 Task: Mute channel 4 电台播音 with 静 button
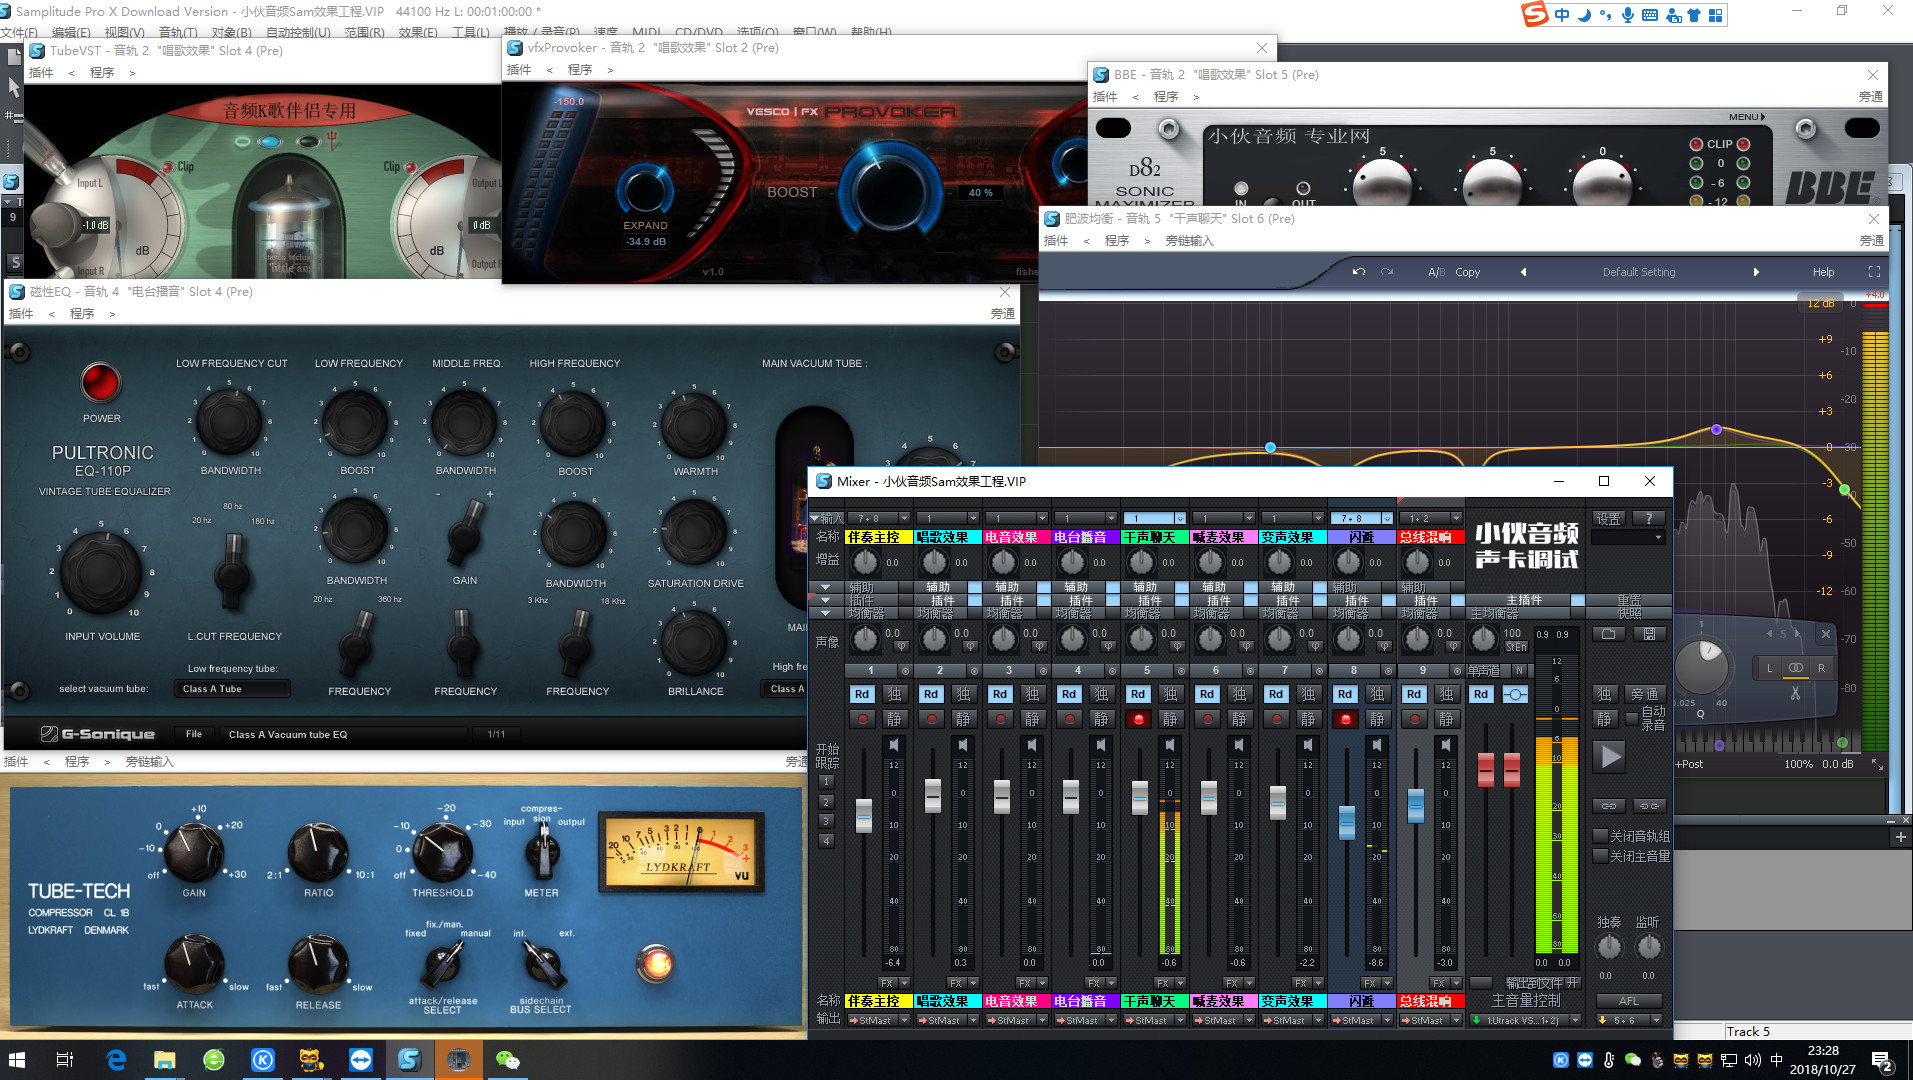coord(1101,719)
